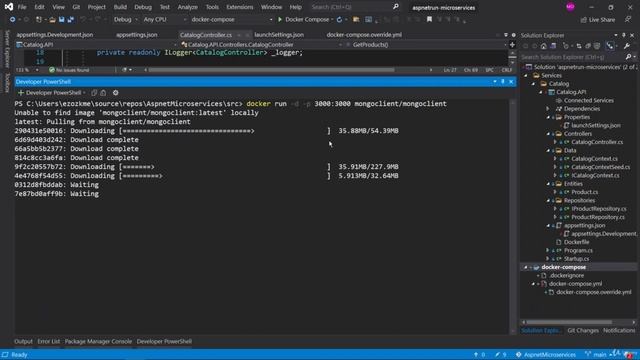
Task: Open Live Share
Action: [598, 20]
